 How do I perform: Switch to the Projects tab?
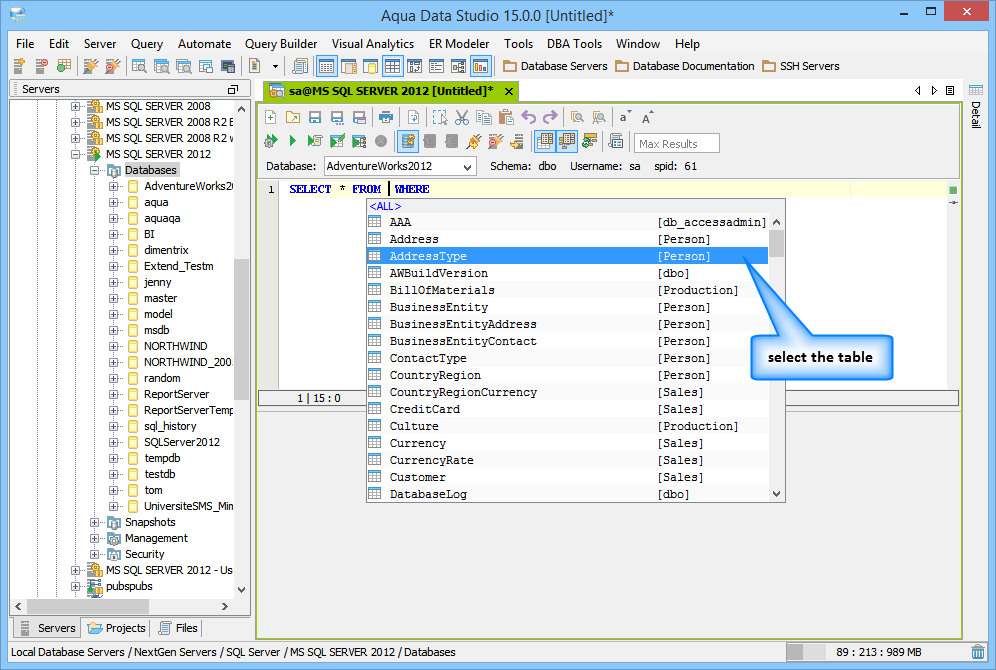coord(117,628)
